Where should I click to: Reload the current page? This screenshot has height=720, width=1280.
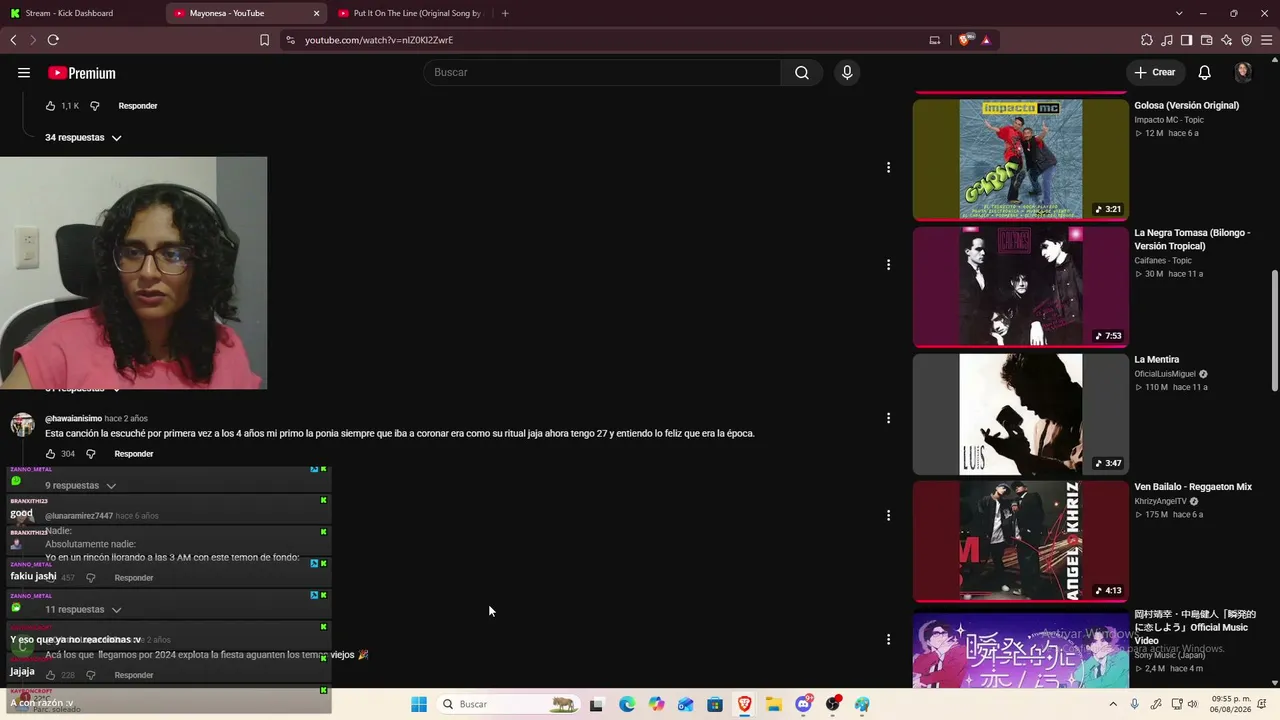coord(53,40)
